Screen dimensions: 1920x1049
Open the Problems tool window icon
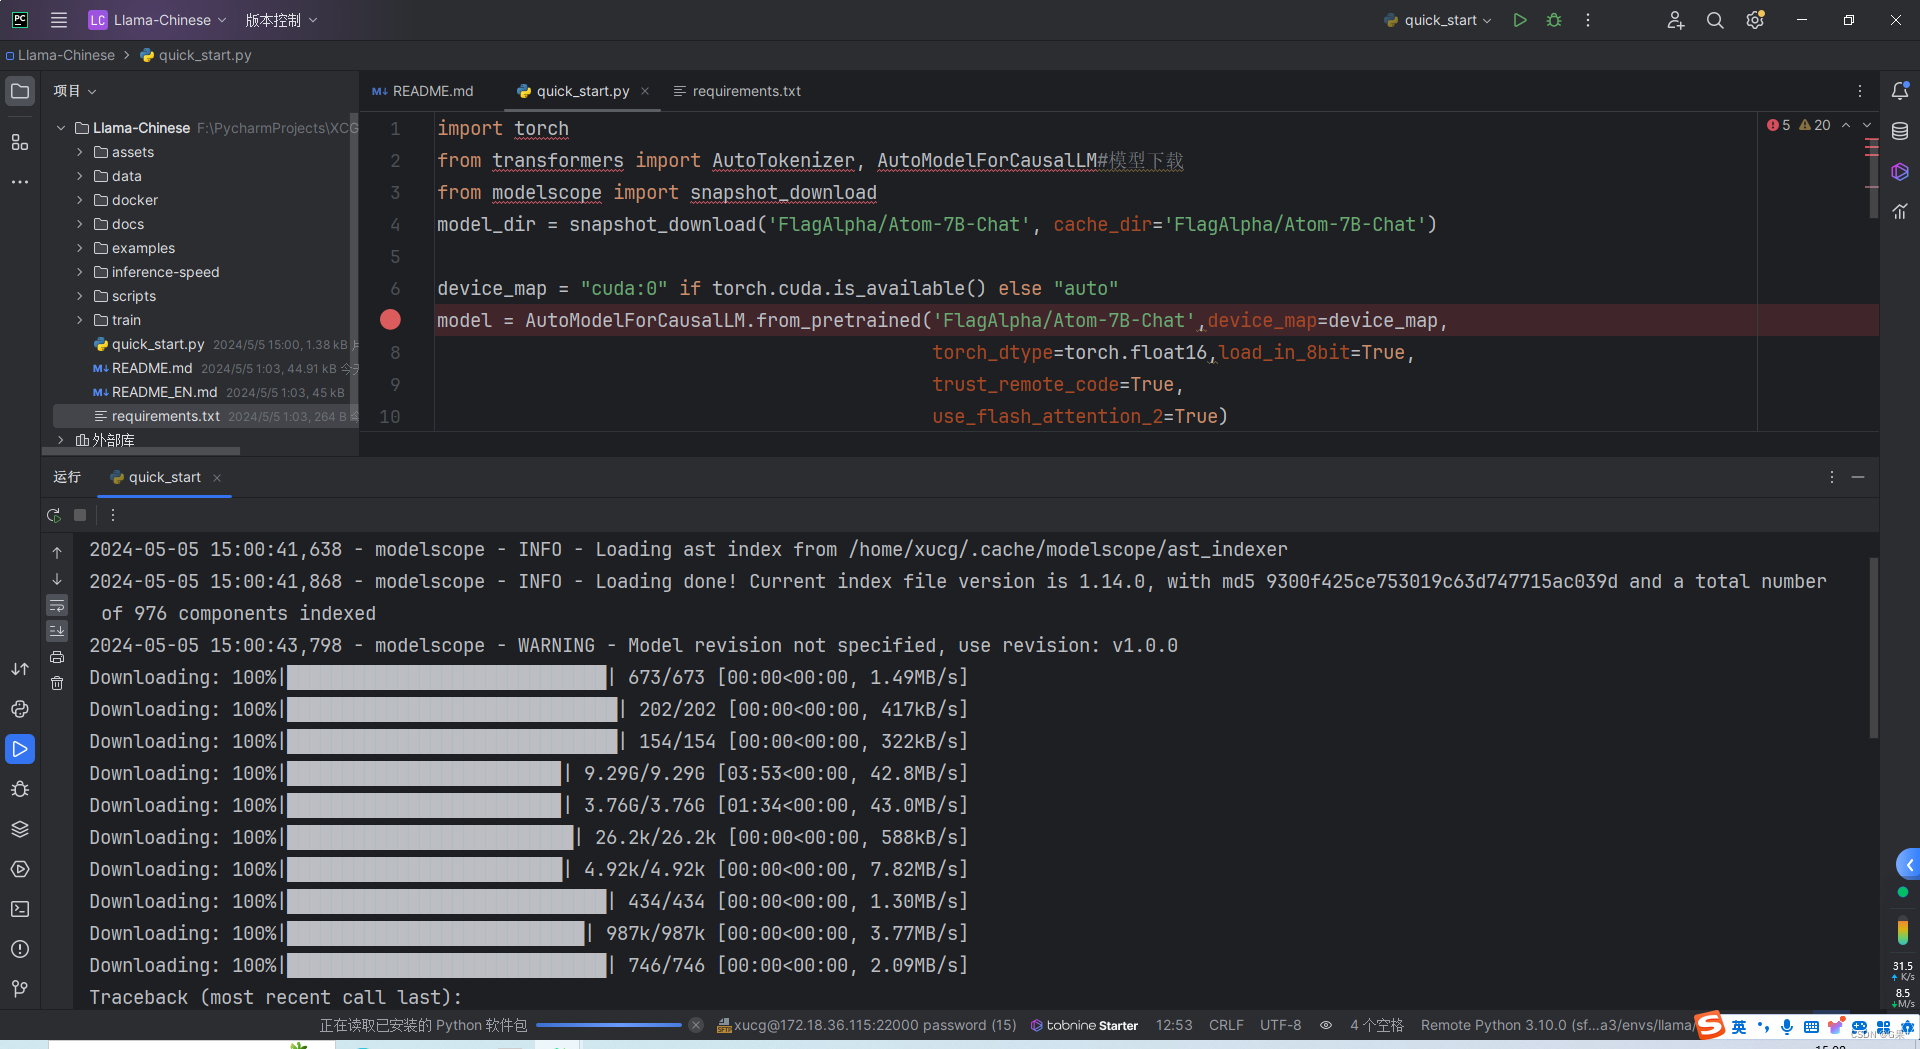(20, 949)
